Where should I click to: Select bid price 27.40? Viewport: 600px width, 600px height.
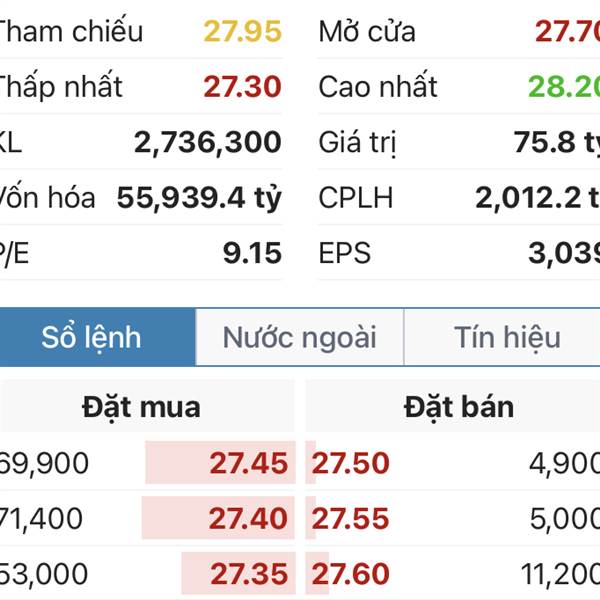248,518
